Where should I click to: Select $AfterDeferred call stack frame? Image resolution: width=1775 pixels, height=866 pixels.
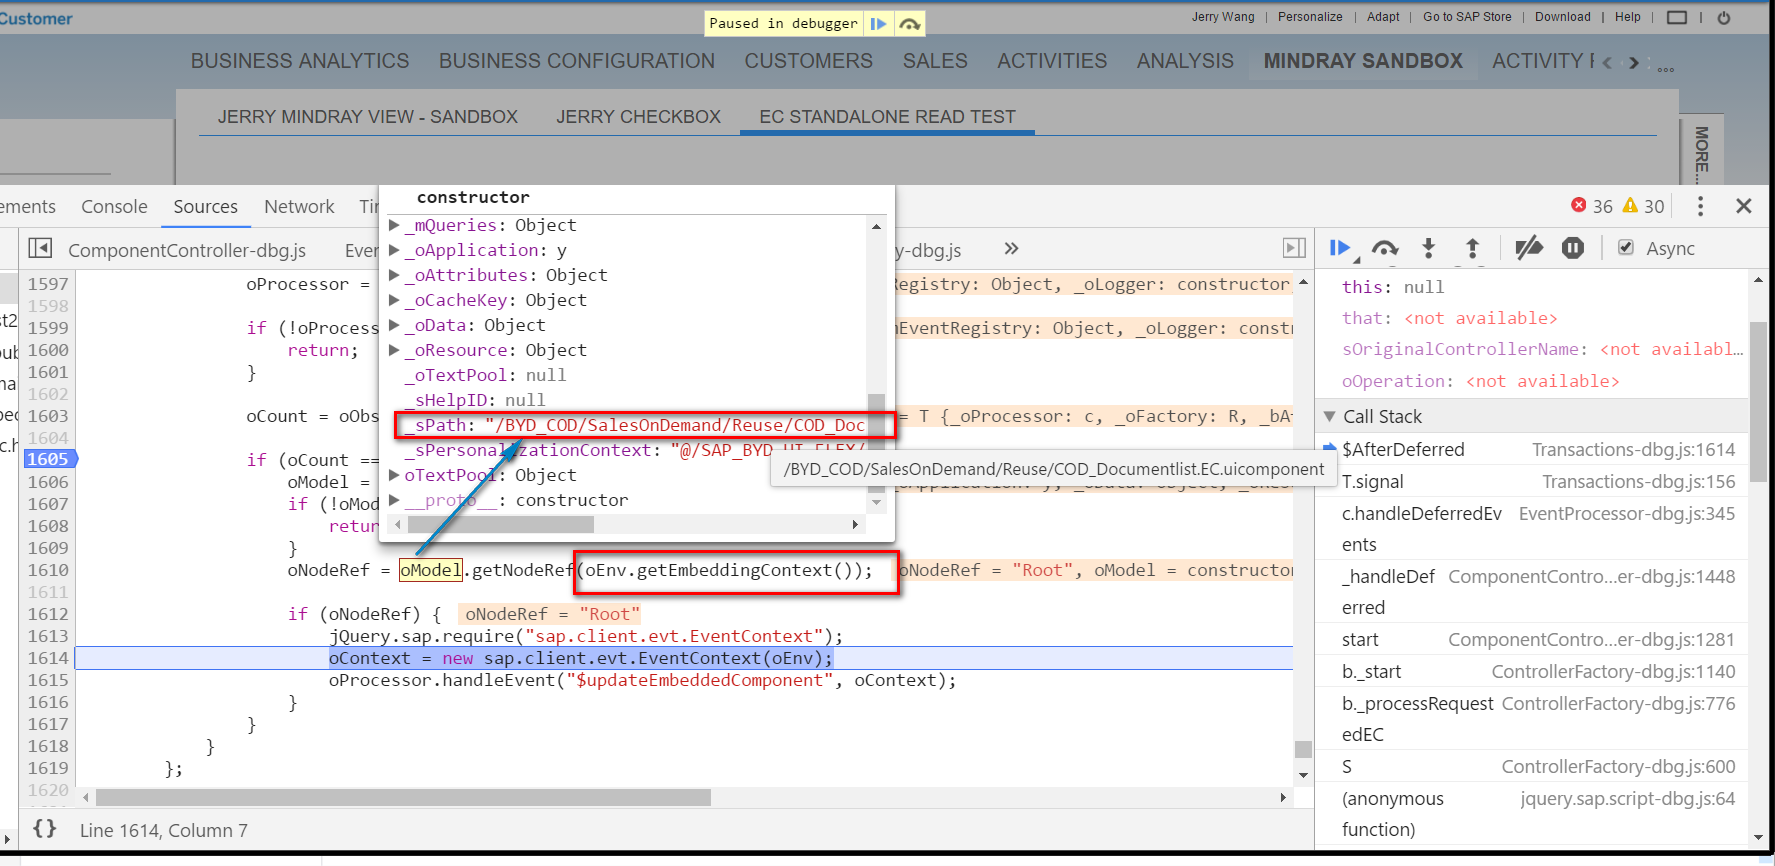1538,450
